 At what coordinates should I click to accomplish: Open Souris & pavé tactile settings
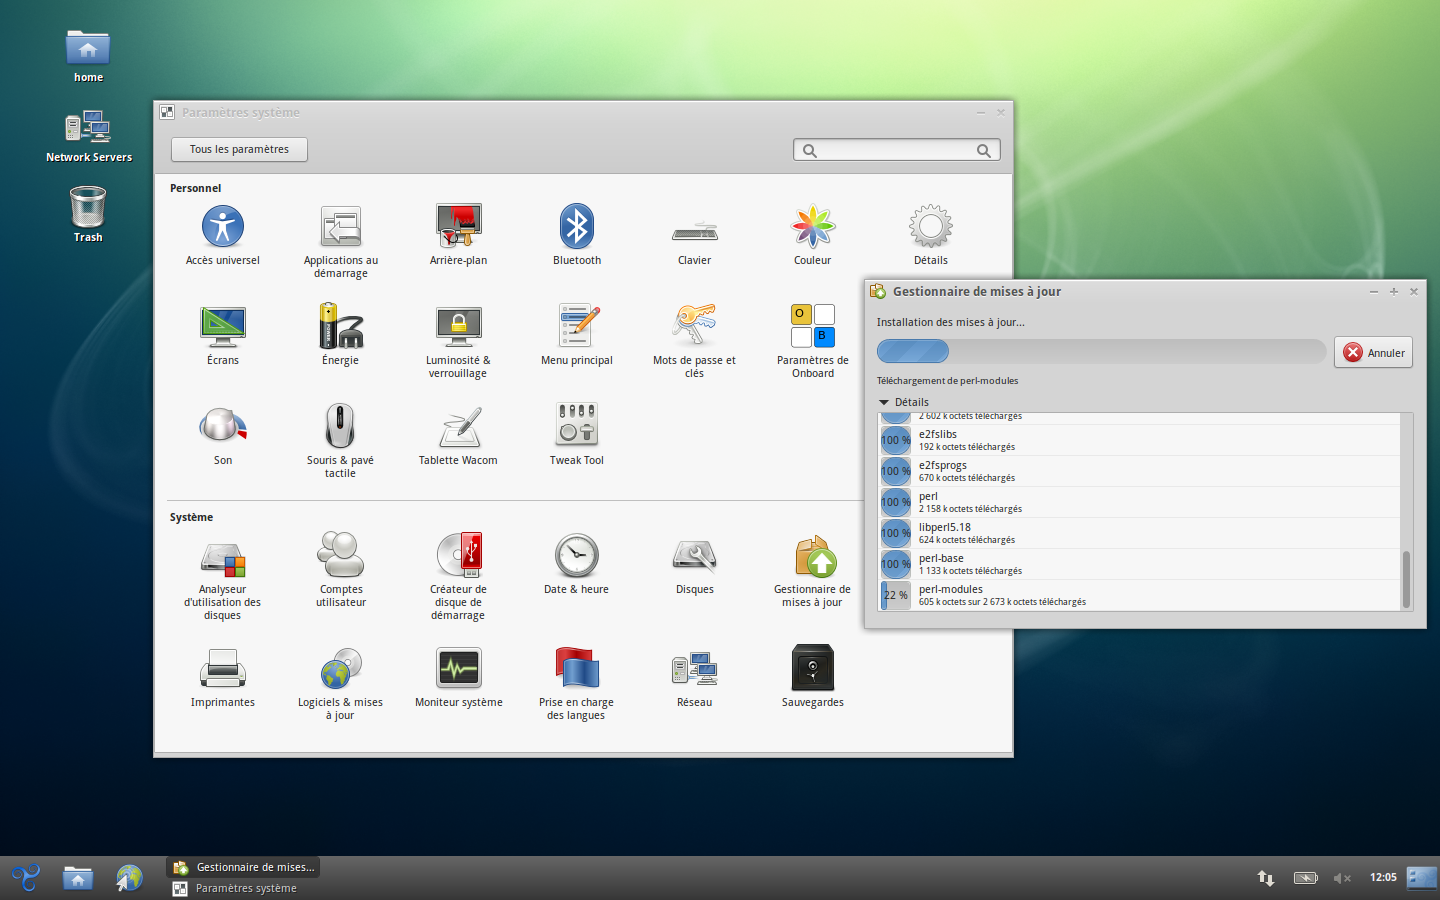click(340, 441)
